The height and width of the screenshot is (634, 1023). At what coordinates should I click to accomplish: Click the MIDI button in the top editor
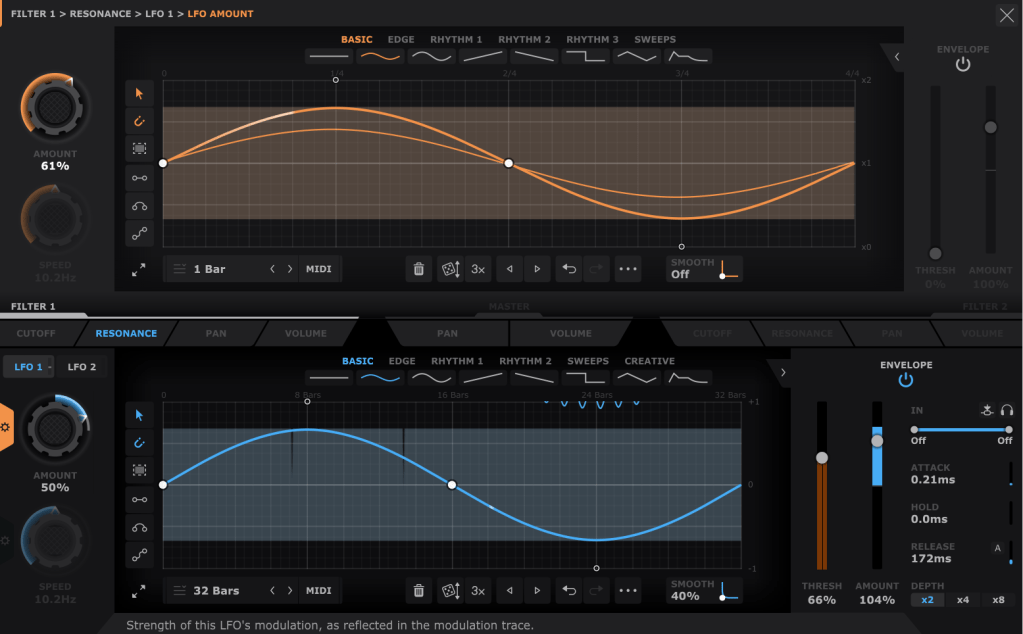click(319, 269)
